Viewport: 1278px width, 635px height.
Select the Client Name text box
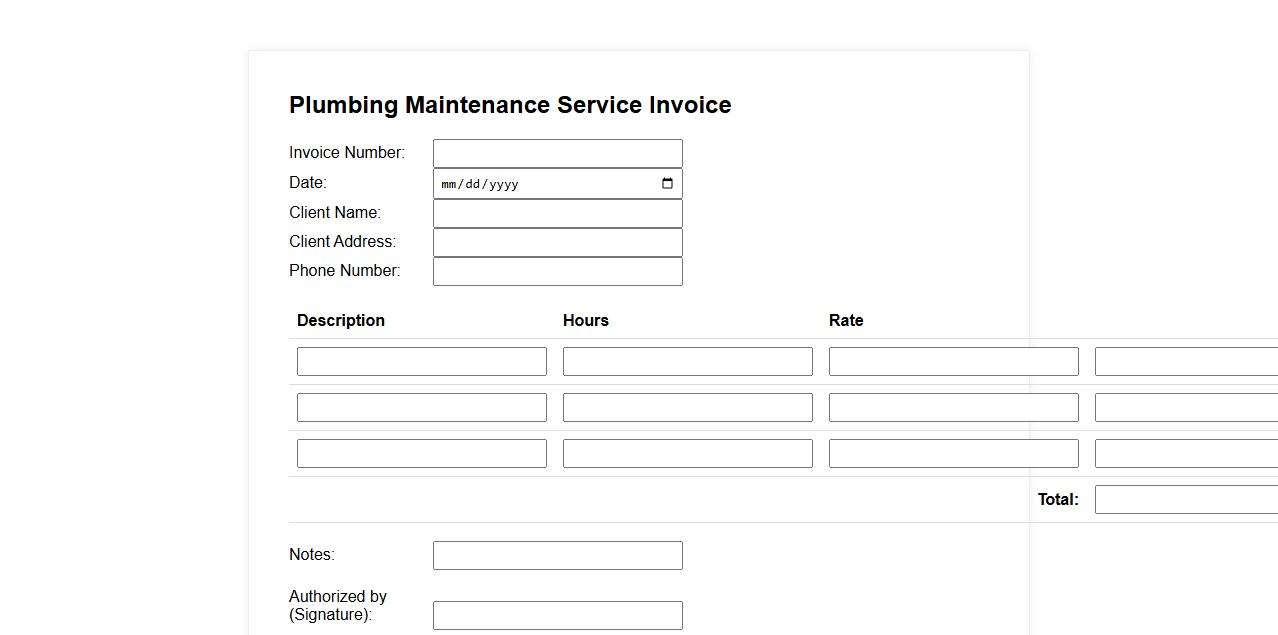[557, 213]
